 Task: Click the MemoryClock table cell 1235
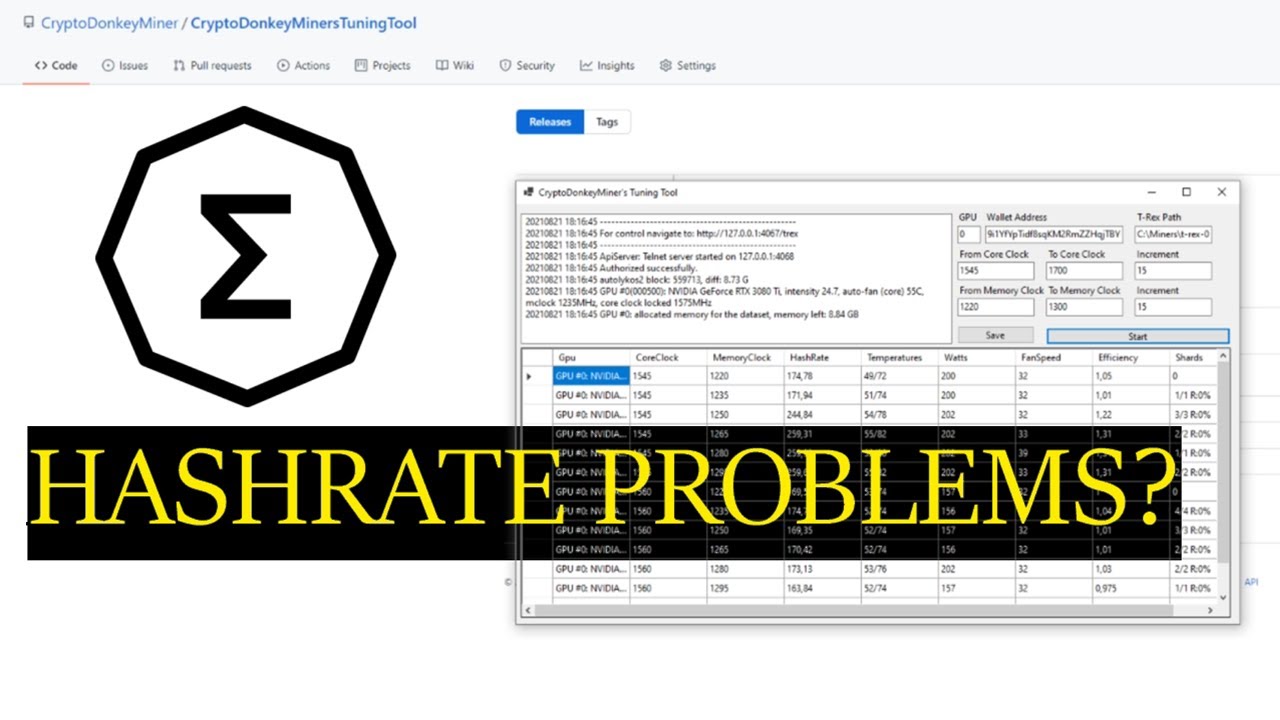point(745,396)
